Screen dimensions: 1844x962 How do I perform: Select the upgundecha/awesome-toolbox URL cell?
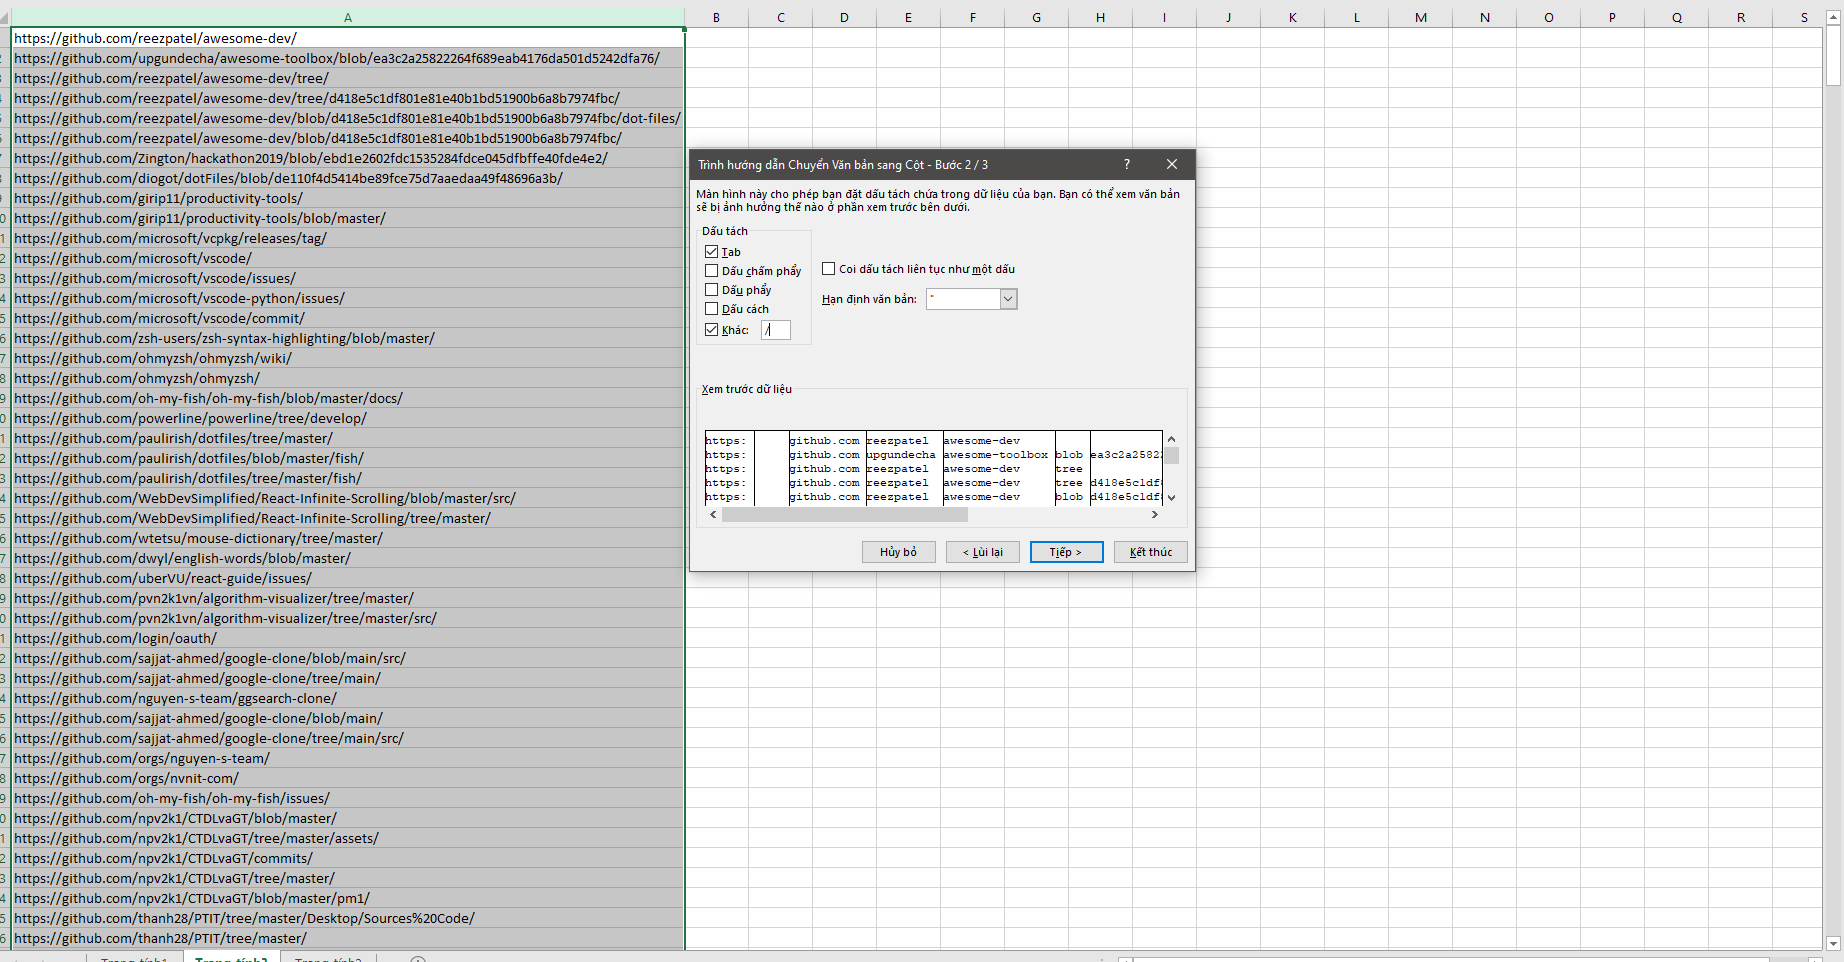[348, 58]
